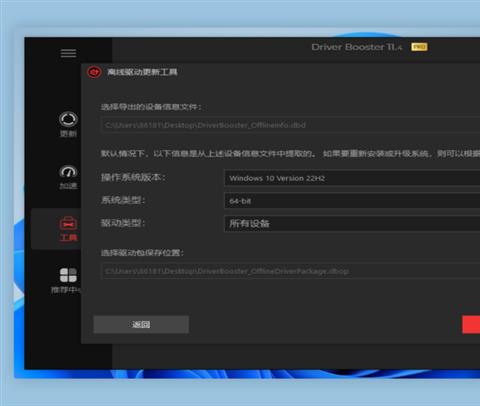Screen dimensions: 480x406
Task: Click the Driver Booster 11 title text
Action: pos(357,47)
